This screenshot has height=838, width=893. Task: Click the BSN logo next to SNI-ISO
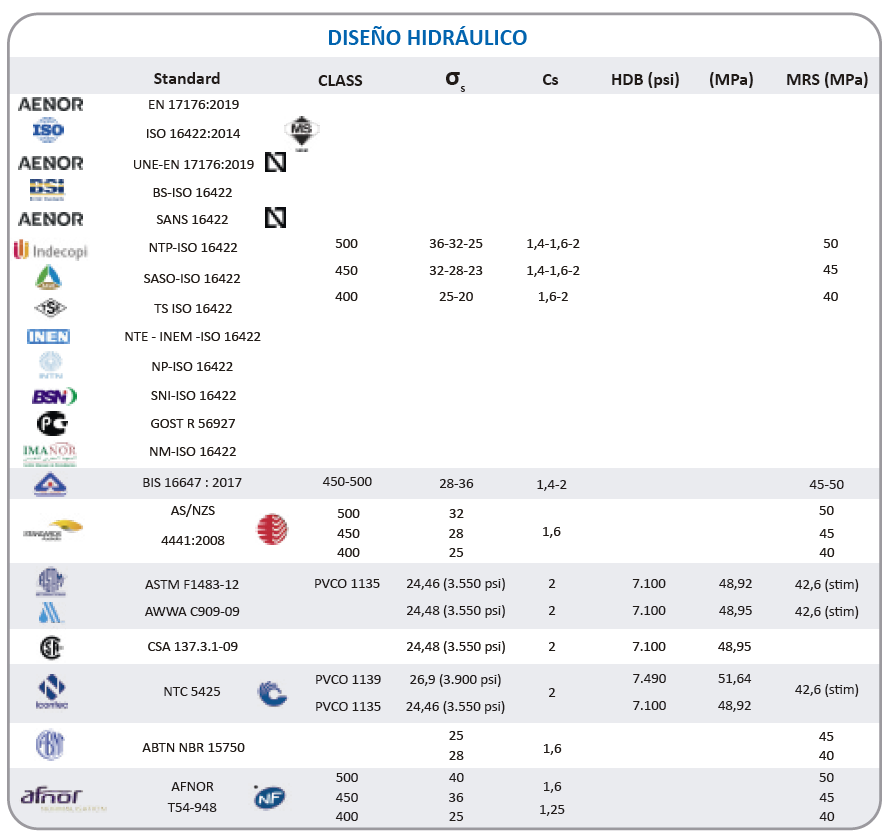click(x=55, y=396)
